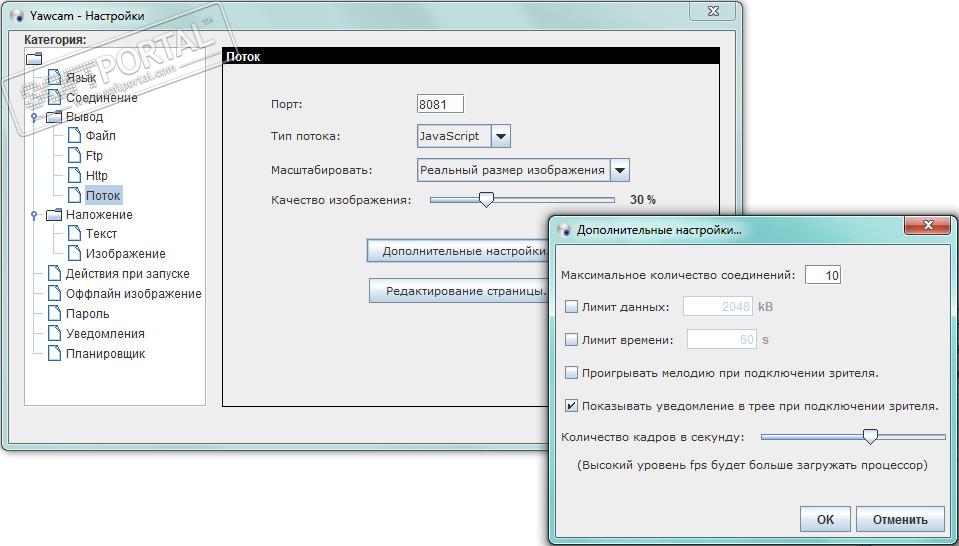Select the Вывод folder label

coord(84,116)
